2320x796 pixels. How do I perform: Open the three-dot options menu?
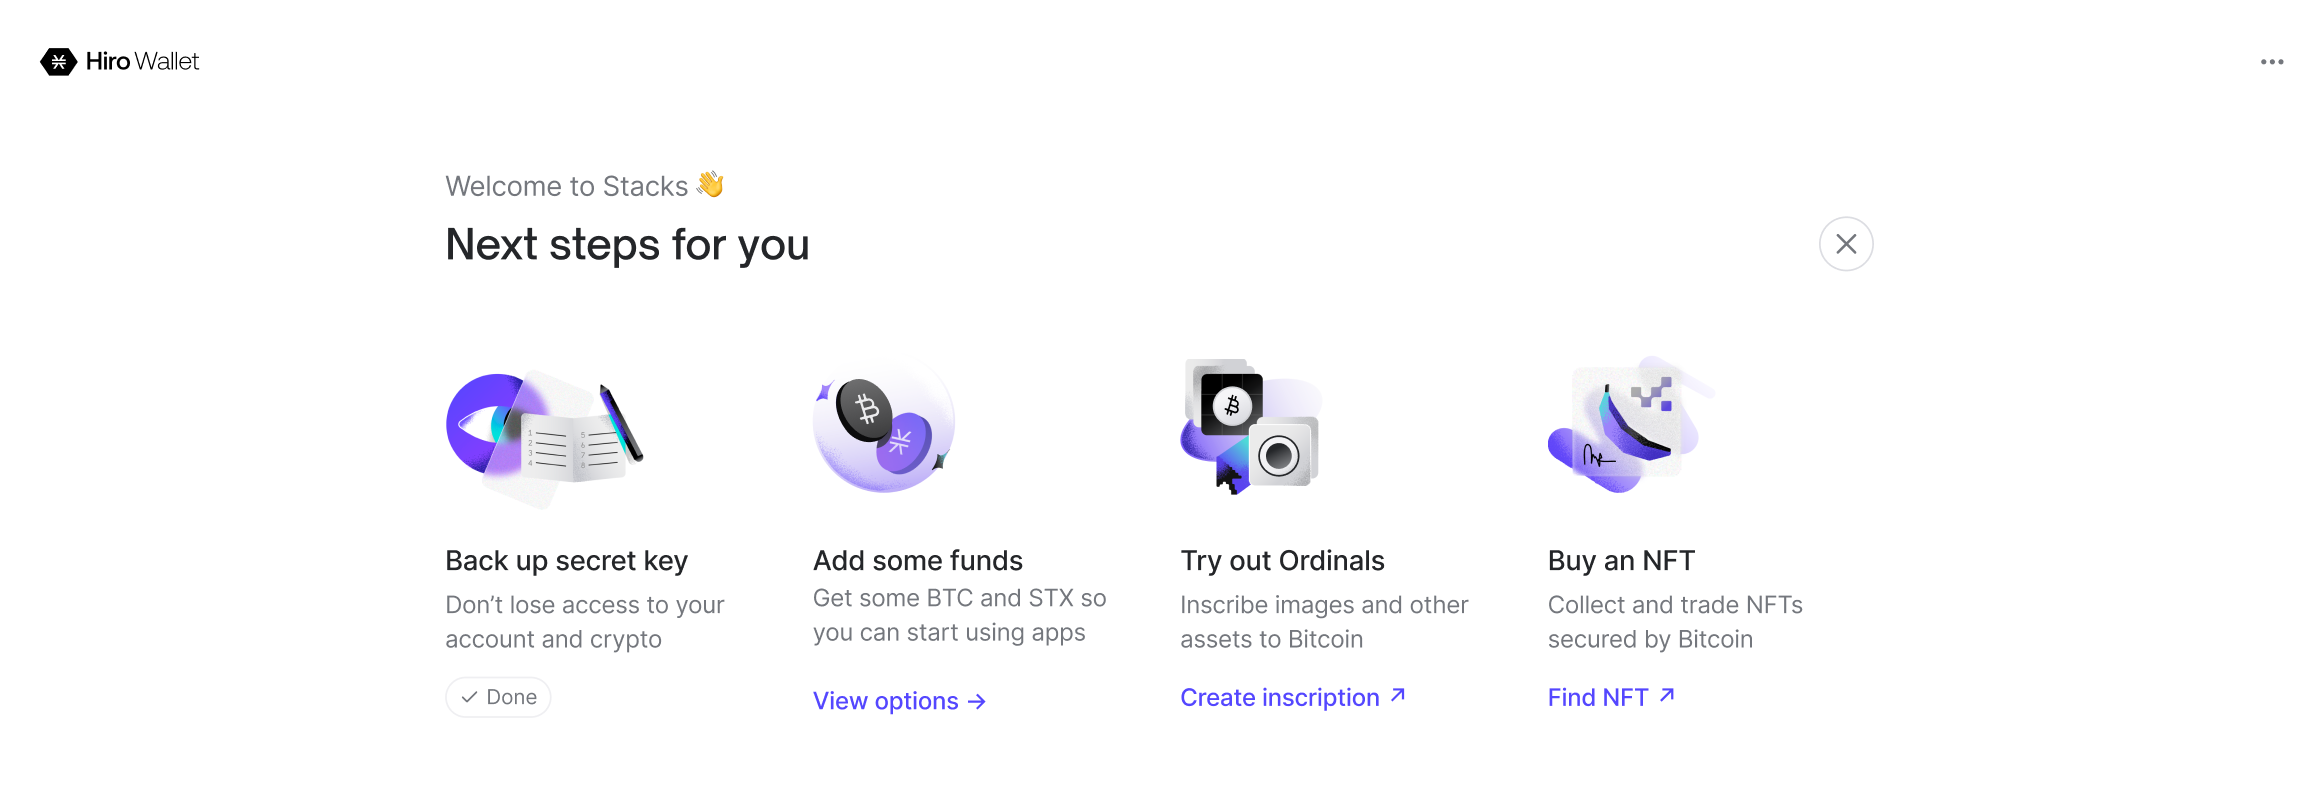[2272, 61]
